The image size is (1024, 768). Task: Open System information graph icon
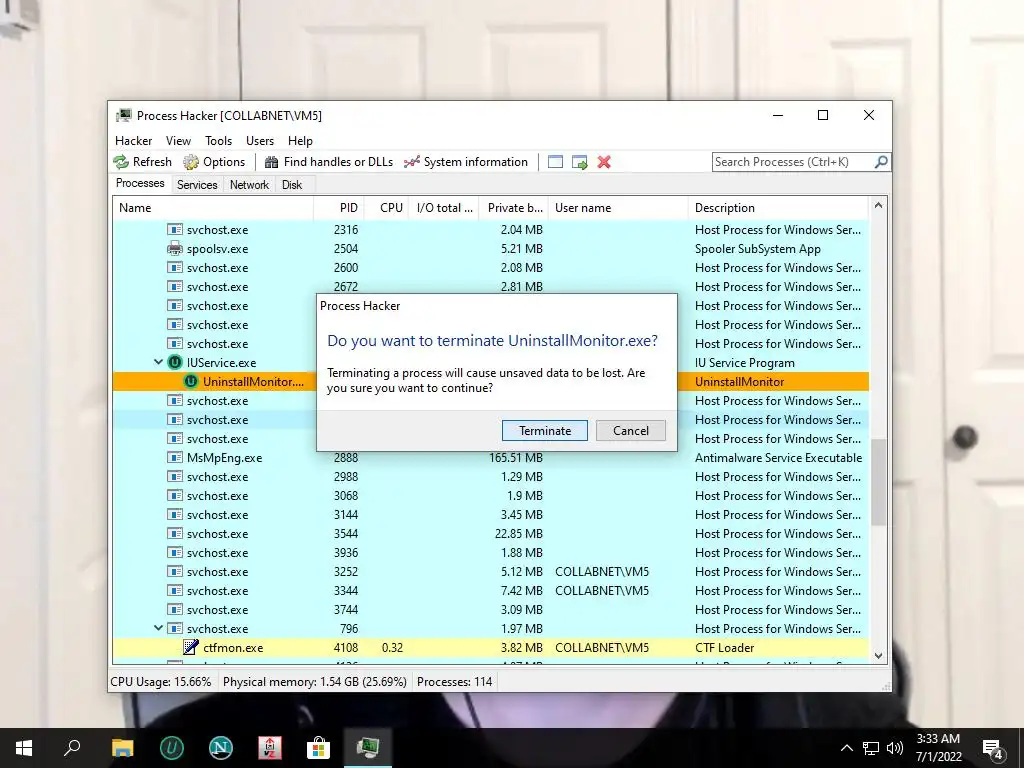click(411, 162)
